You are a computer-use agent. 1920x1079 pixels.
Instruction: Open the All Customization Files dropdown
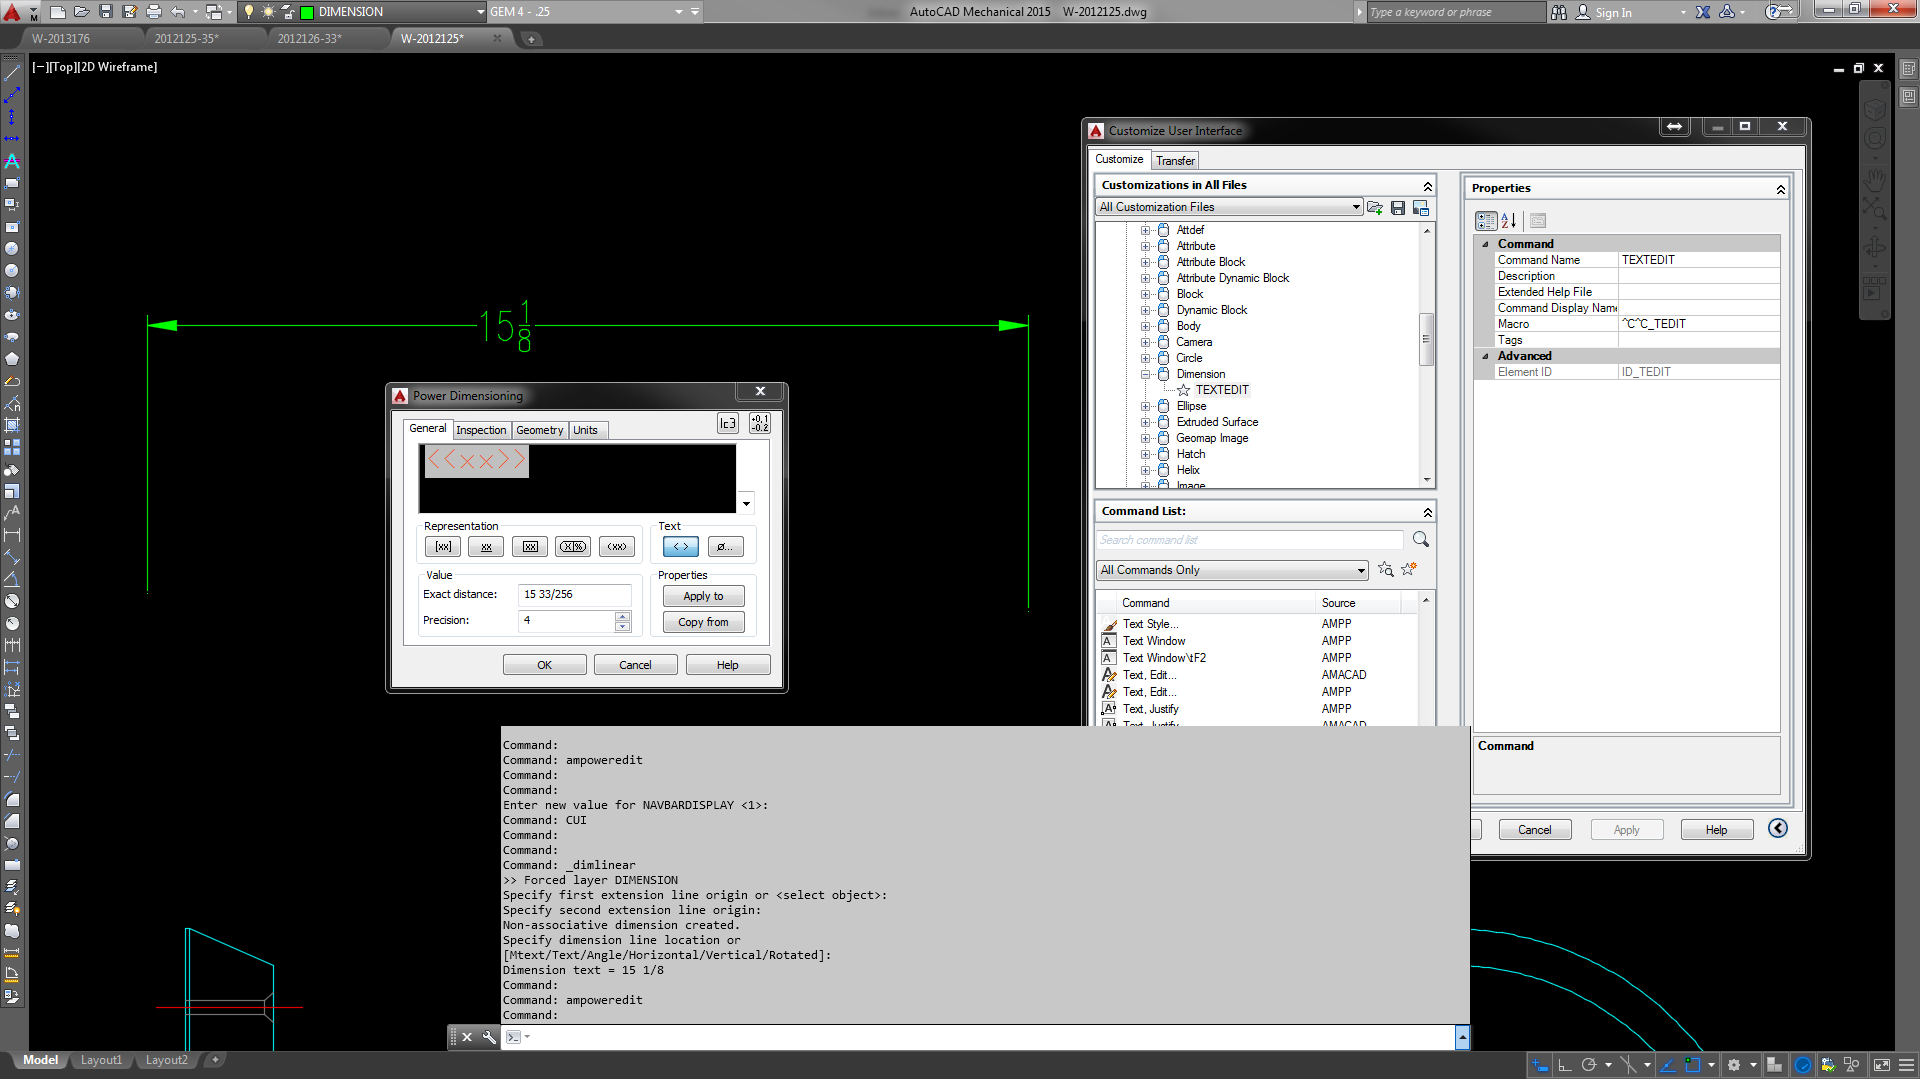pyautogui.click(x=1356, y=207)
